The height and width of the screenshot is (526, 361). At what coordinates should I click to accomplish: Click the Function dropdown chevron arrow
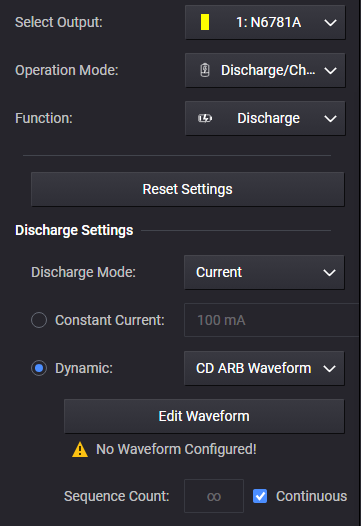tap(330, 118)
